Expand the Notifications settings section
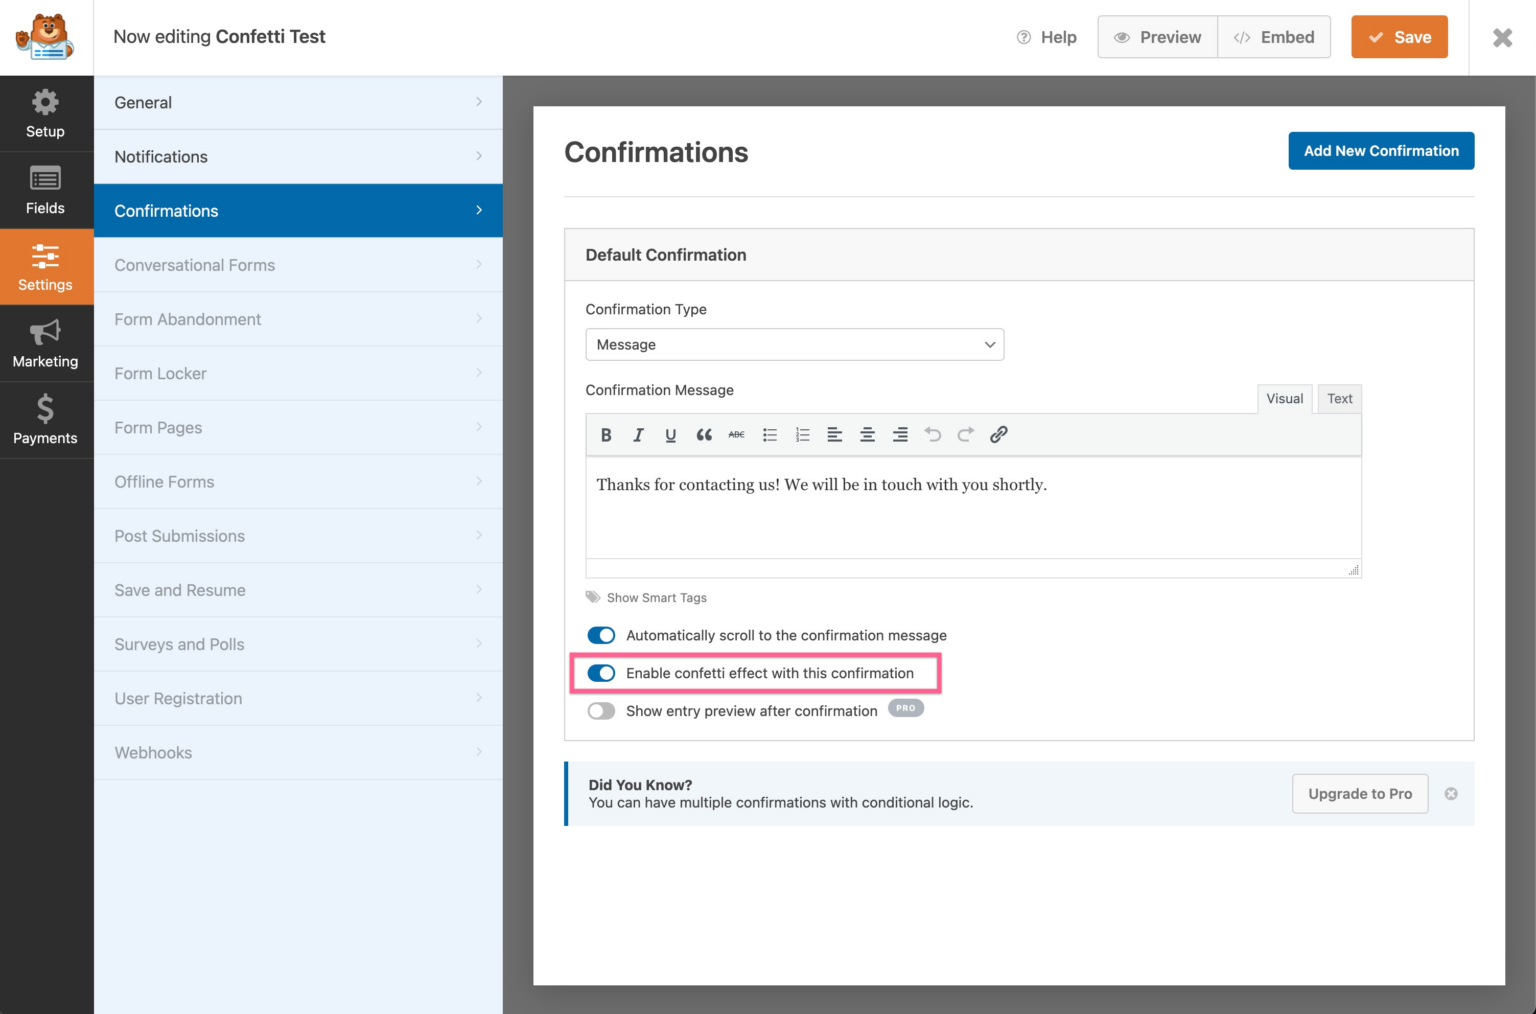1536x1014 pixels. pos(297,157)
